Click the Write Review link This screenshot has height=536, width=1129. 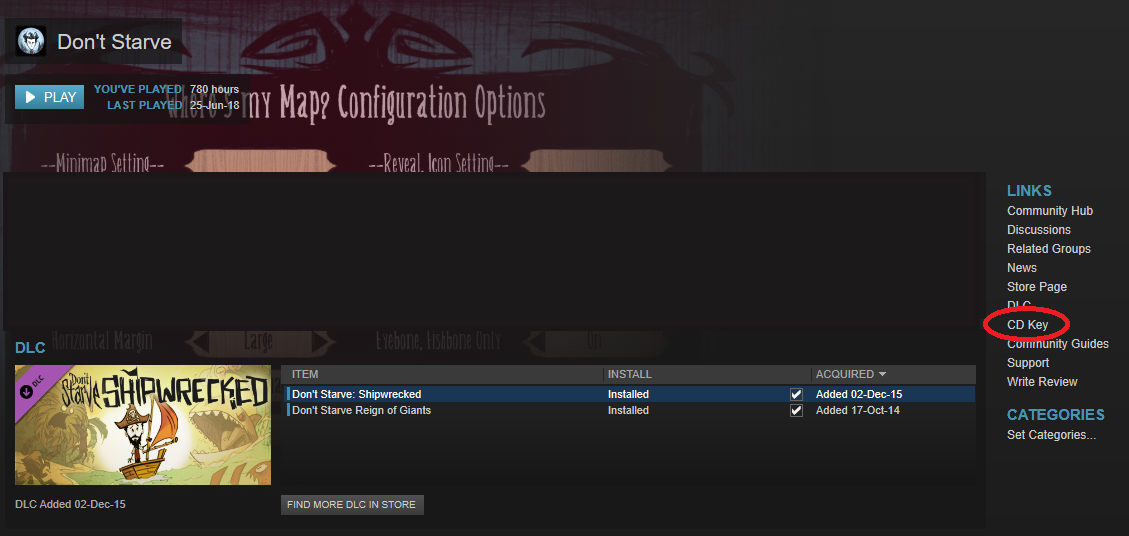(x=1042, y=382)
